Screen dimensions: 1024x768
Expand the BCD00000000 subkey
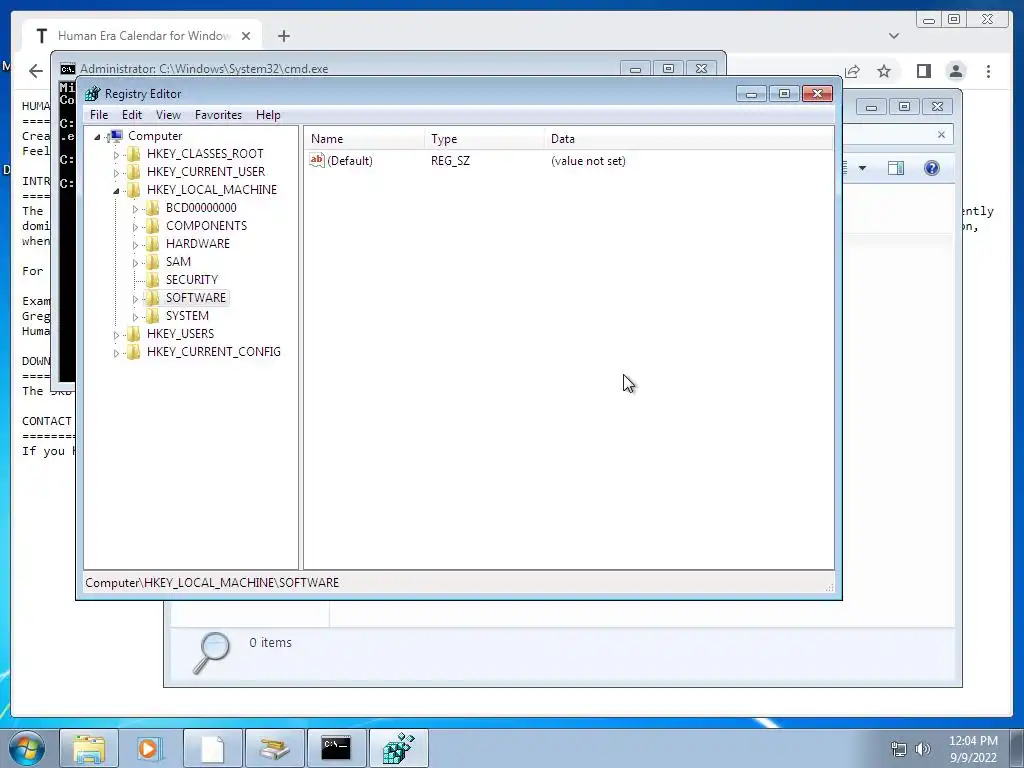(x=135, y=209)
